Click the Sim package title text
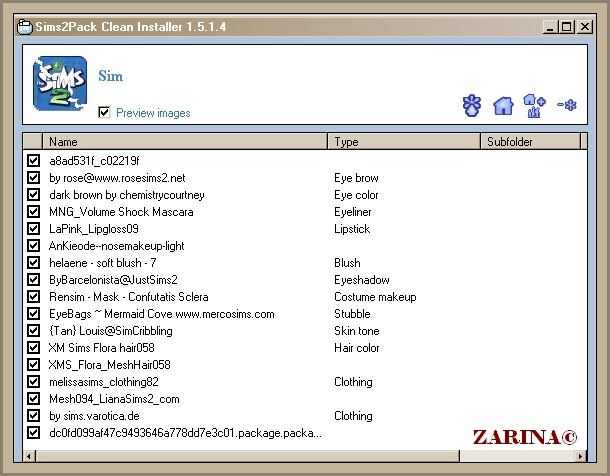 pos(110,76)
